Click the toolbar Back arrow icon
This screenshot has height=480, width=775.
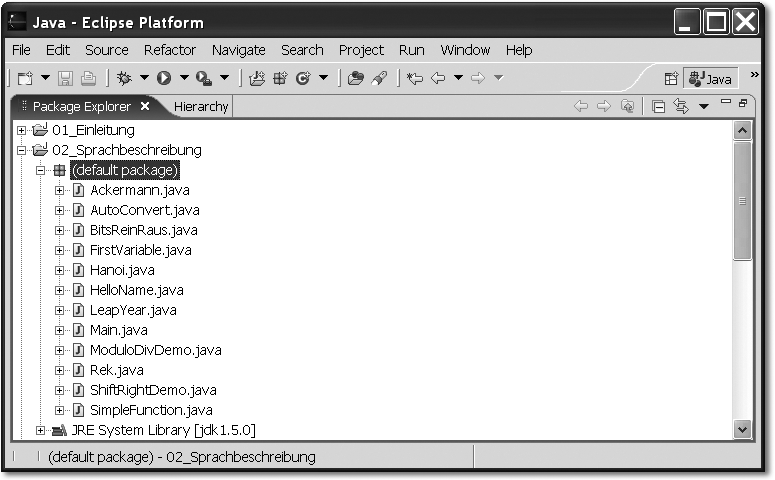tap(438, 78)
